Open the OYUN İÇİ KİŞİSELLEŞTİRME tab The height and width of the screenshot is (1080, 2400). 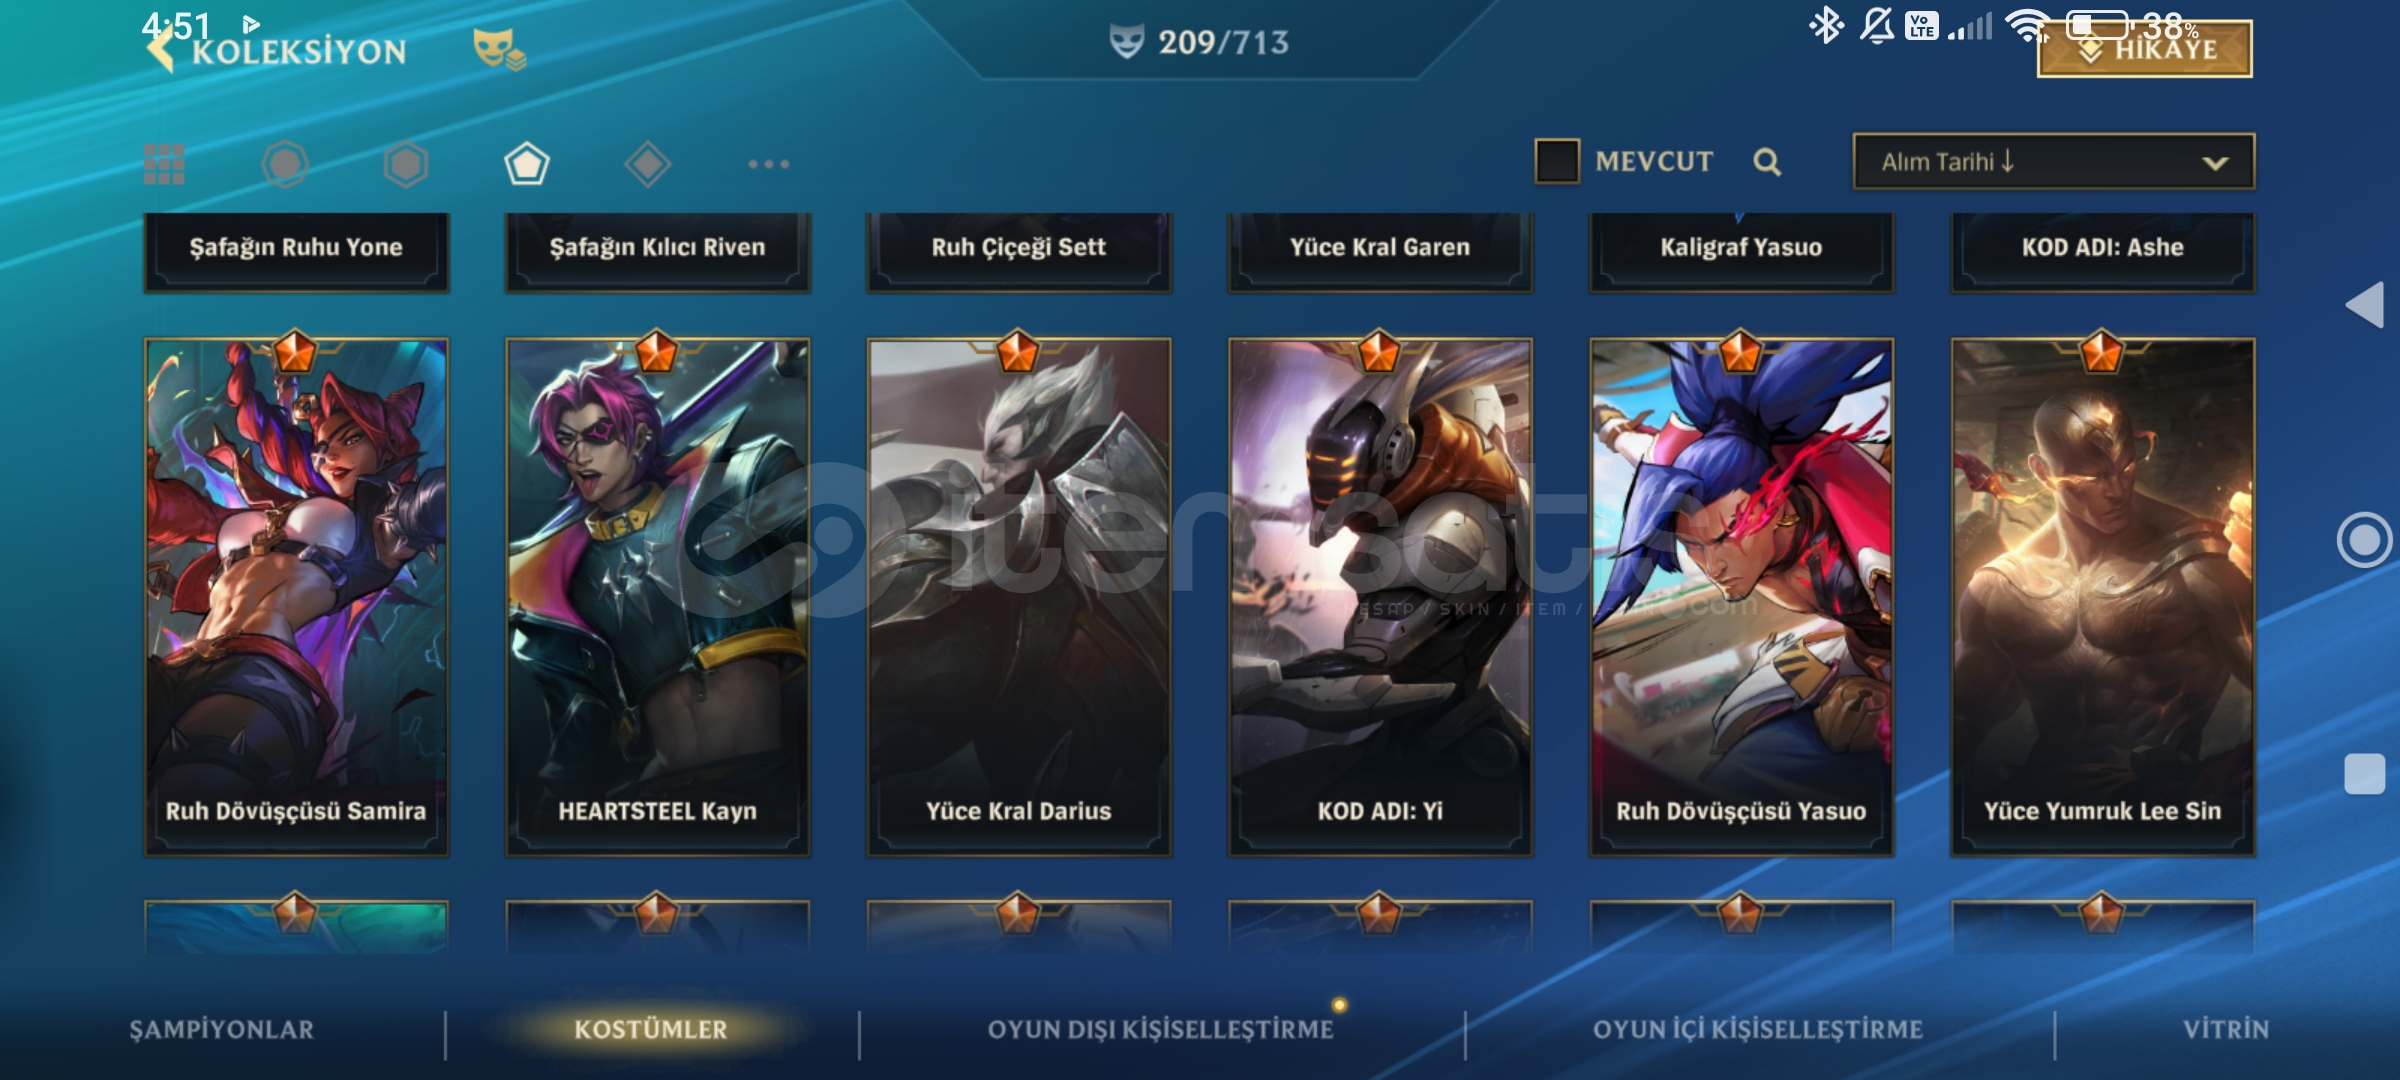[1758, 1030]
